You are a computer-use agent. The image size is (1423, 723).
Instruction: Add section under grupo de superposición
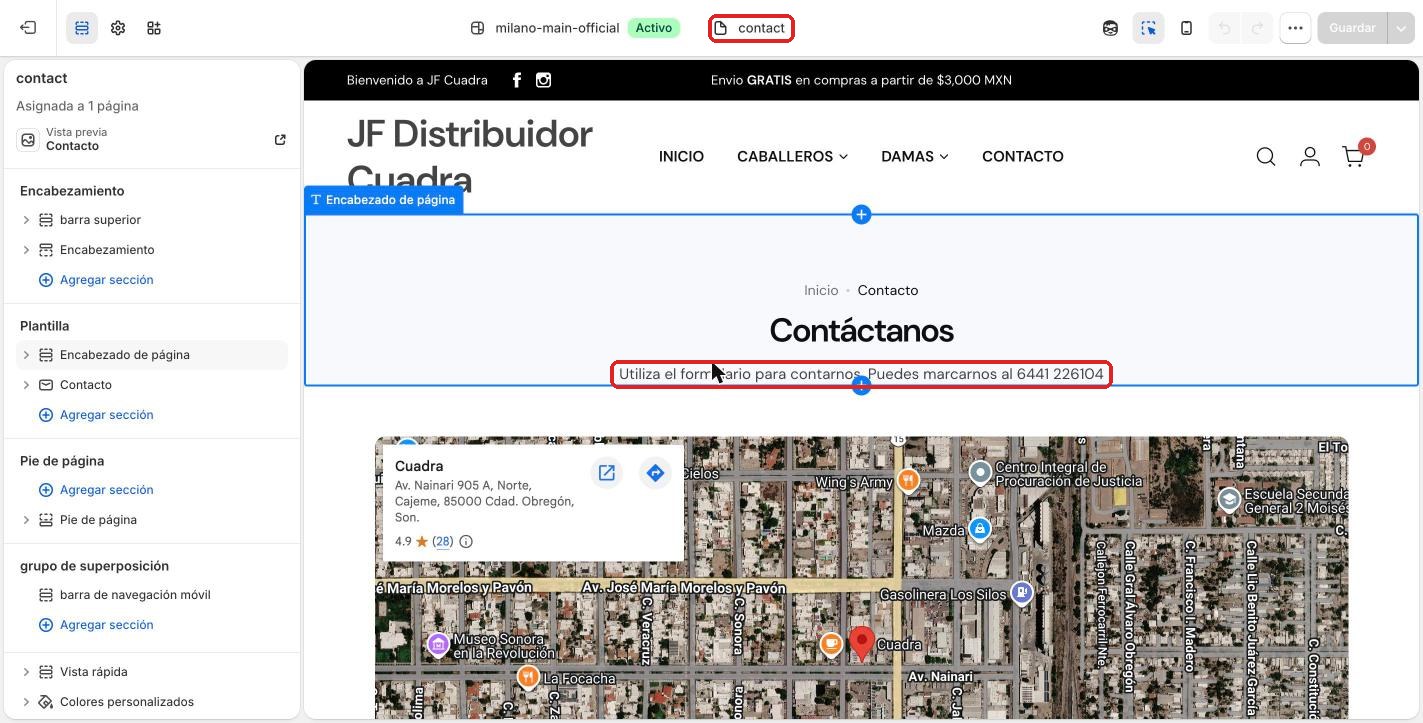tap(96, 625)
